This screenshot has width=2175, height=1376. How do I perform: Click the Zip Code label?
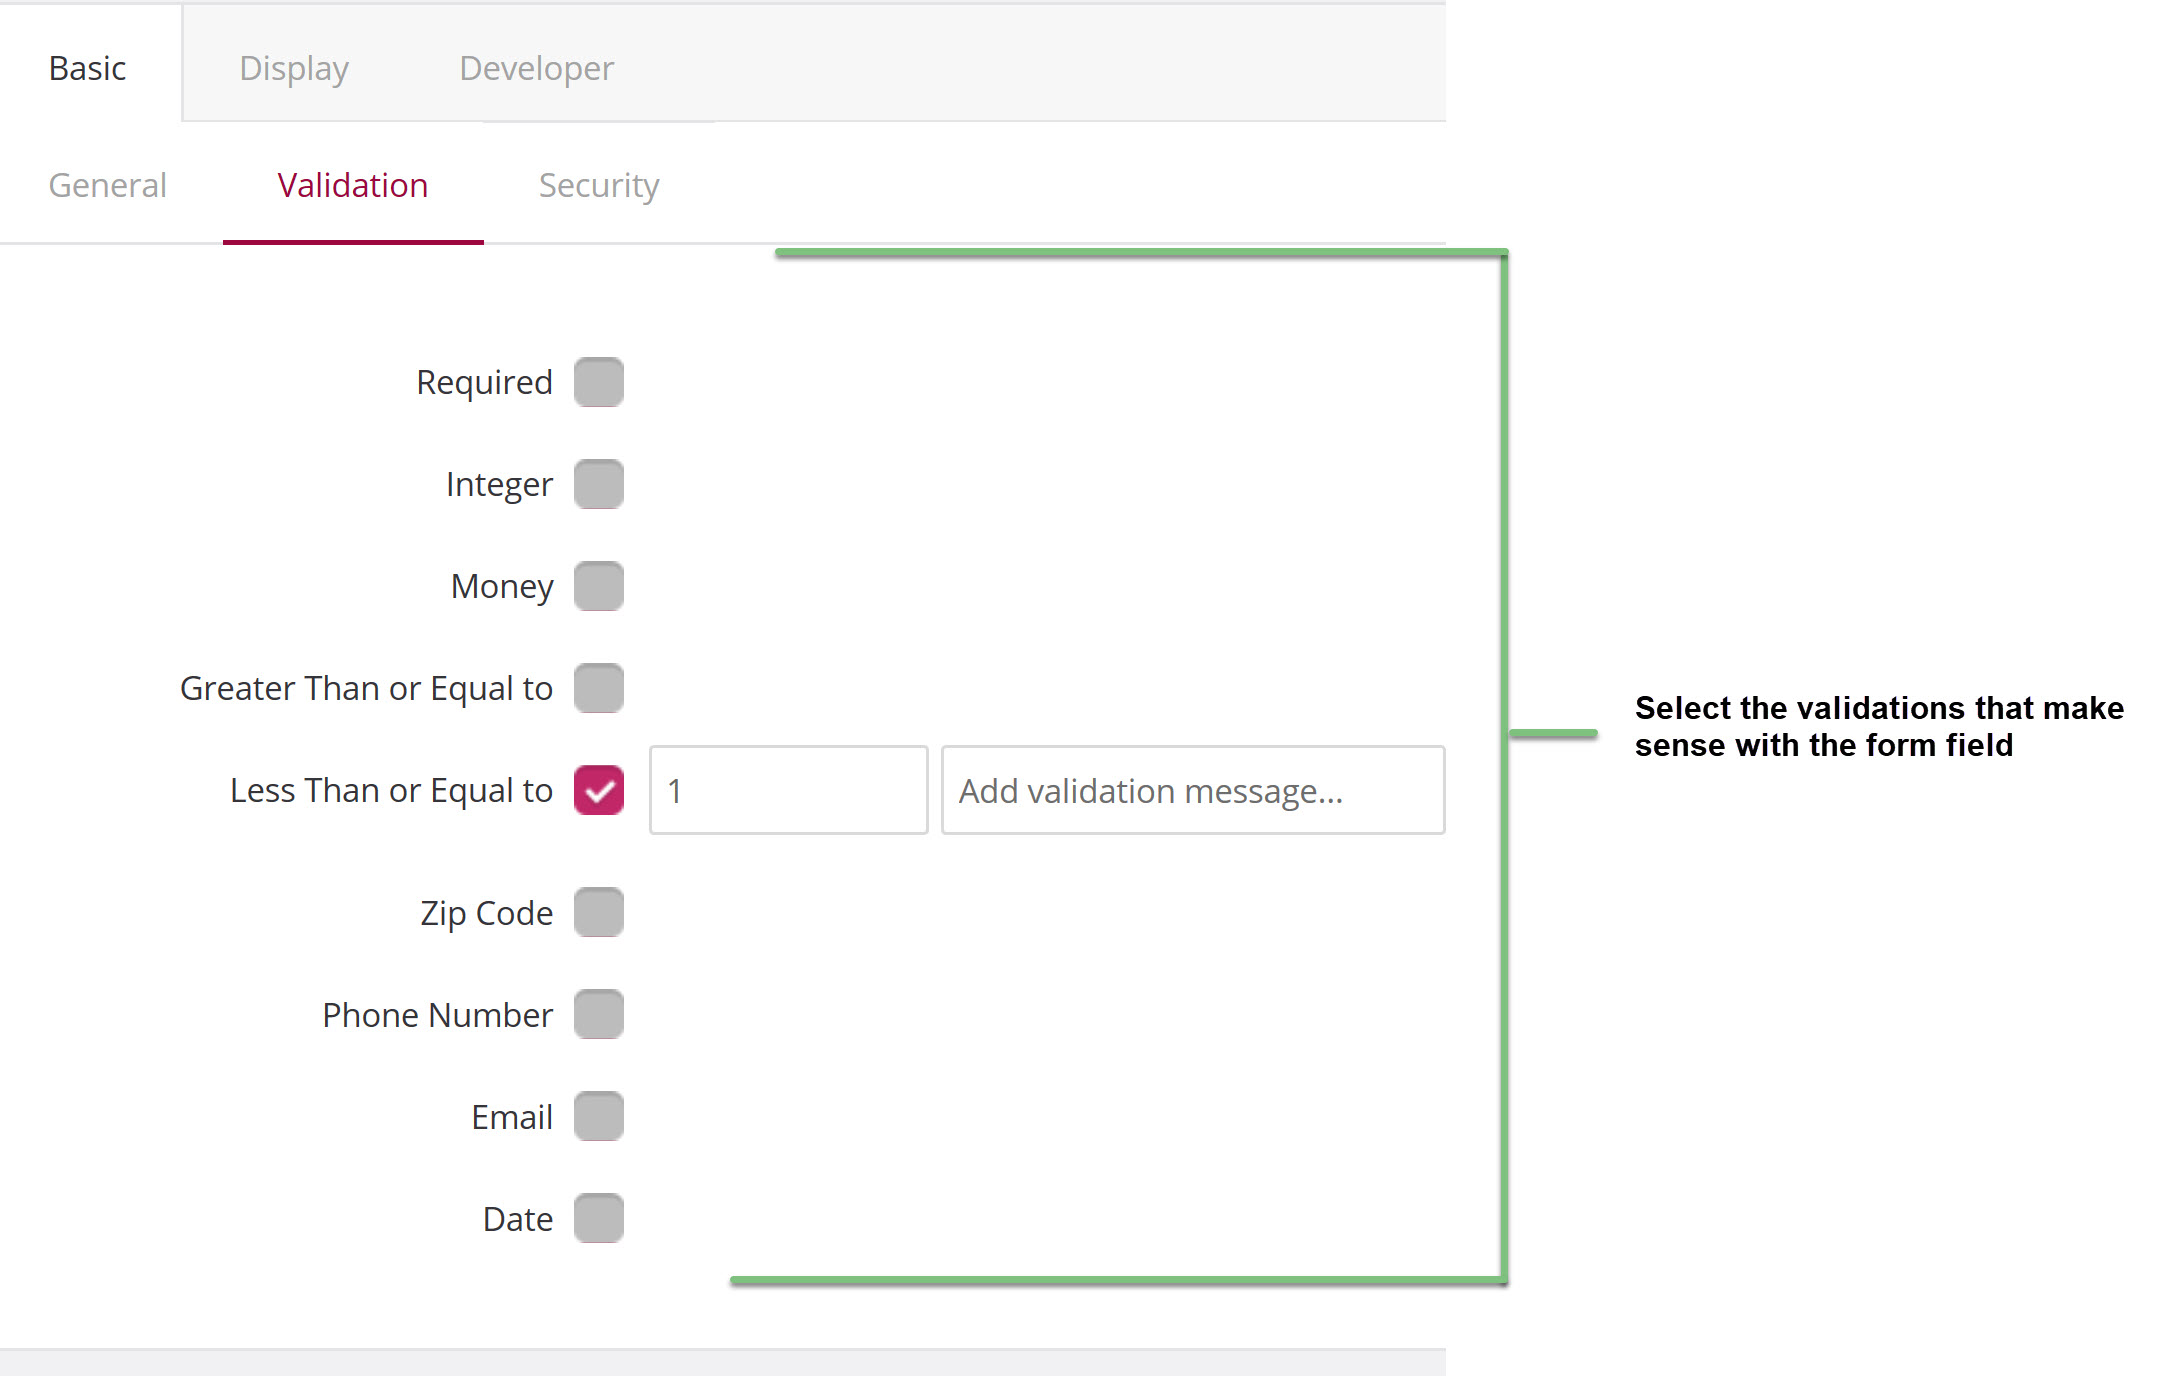coord(487,913)
